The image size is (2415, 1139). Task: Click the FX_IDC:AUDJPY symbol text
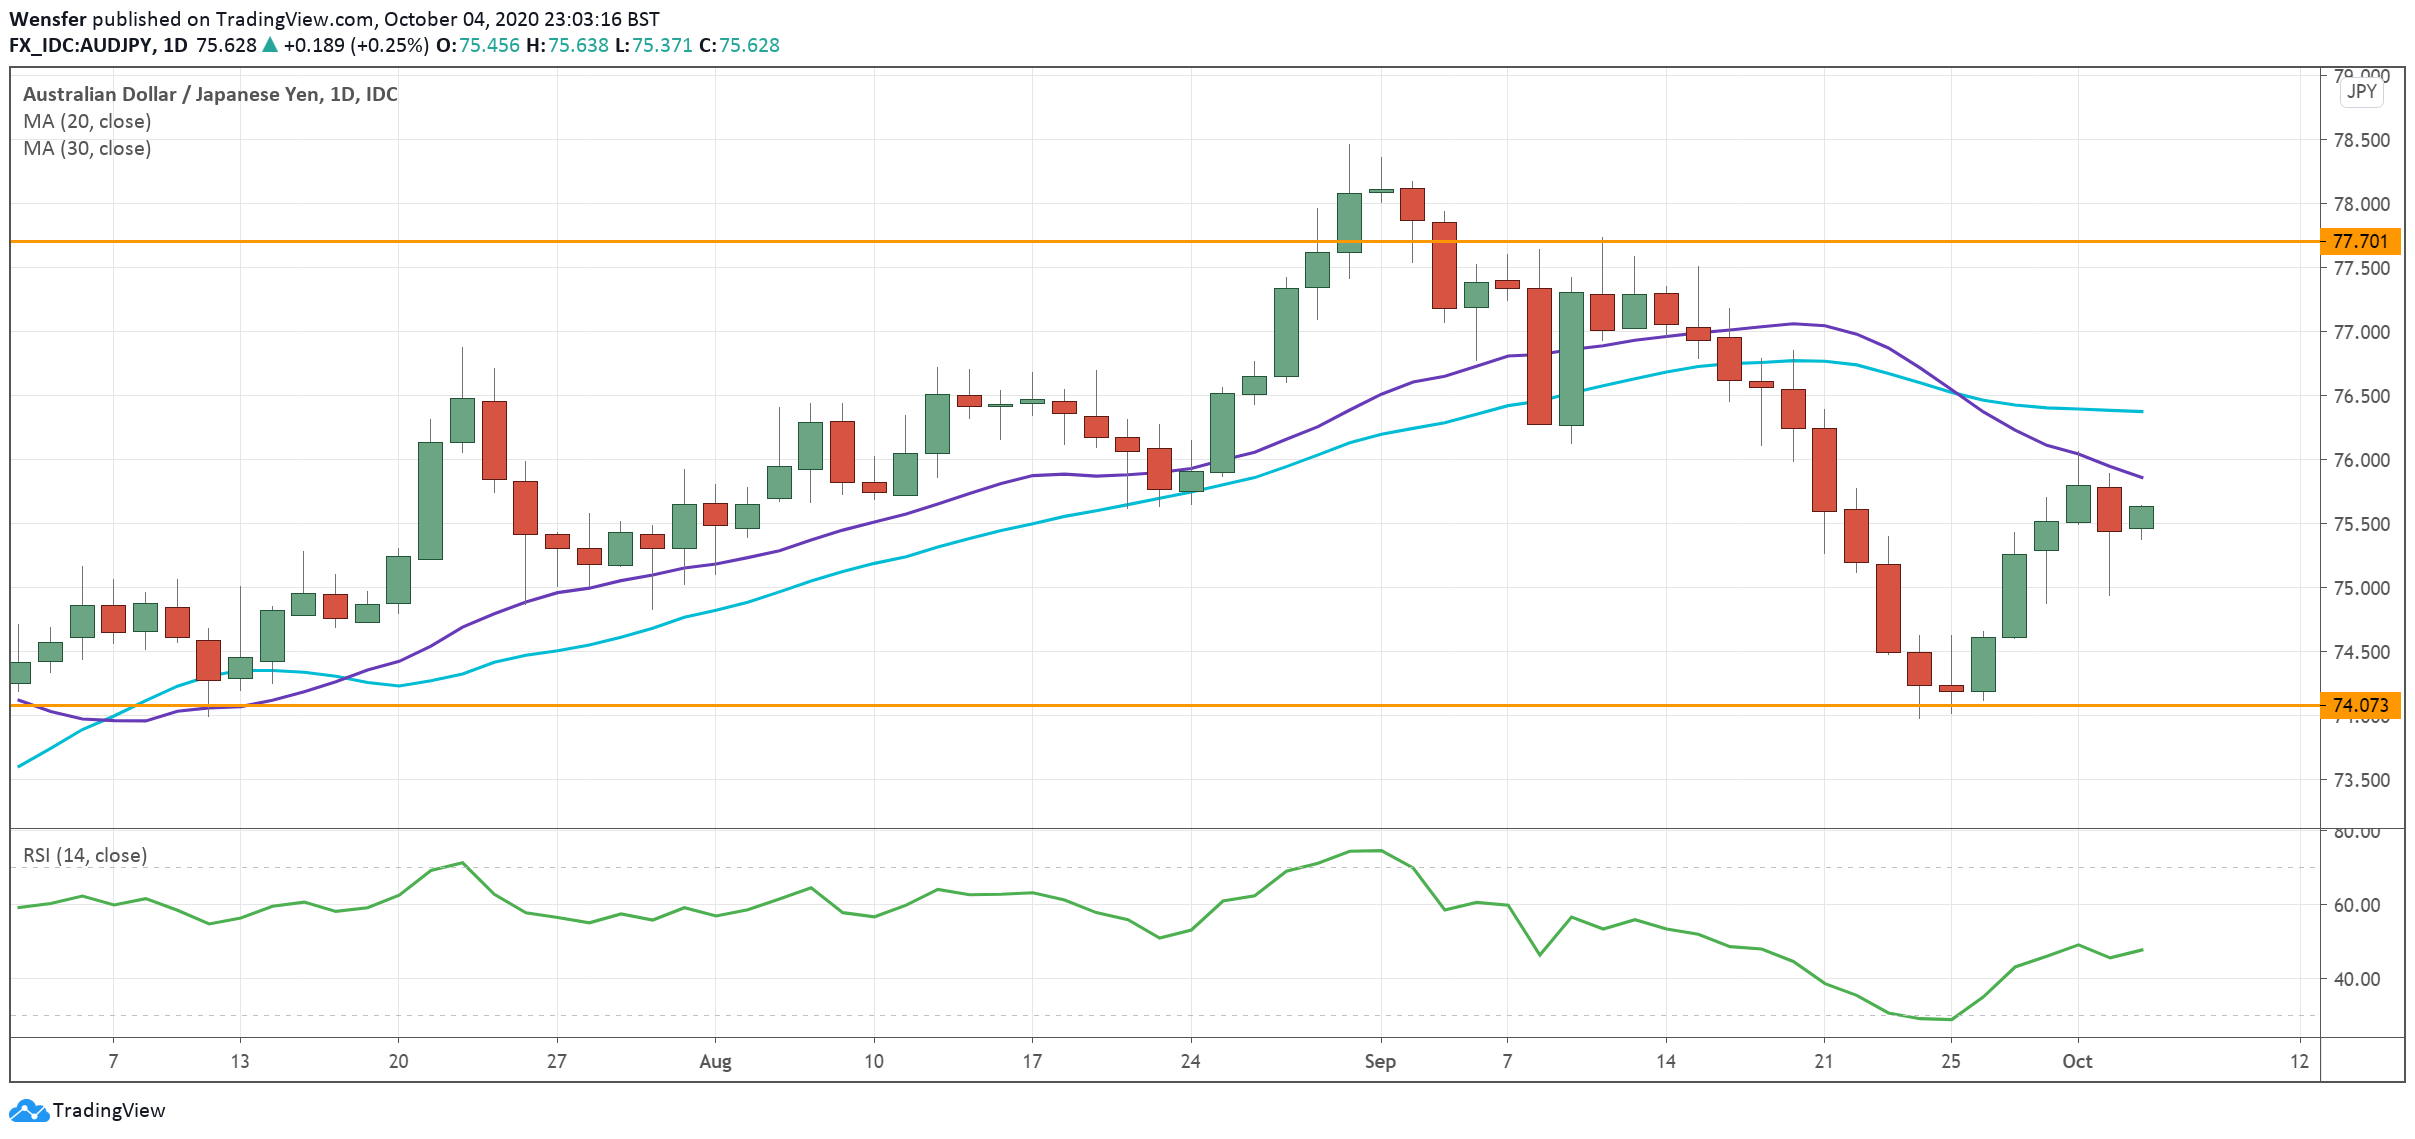click(80, 45)
